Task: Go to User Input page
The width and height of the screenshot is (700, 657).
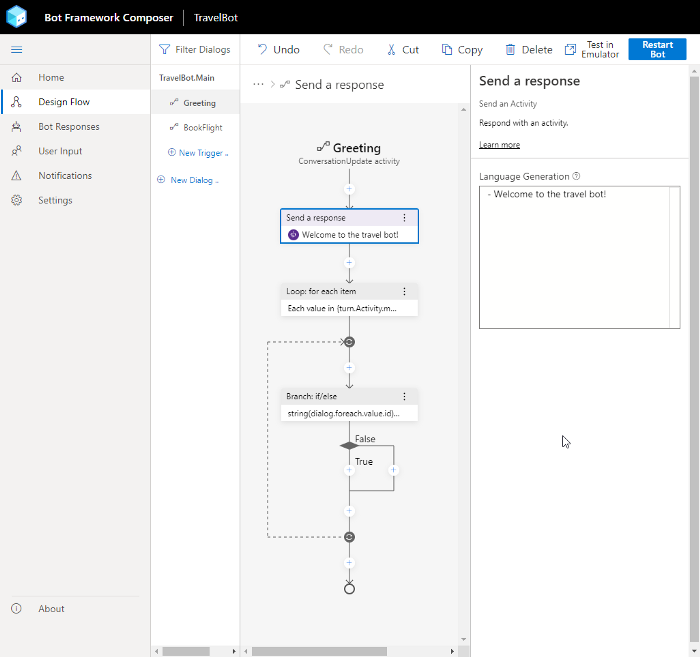Action: pyautogui.click(x=75, y=151)
